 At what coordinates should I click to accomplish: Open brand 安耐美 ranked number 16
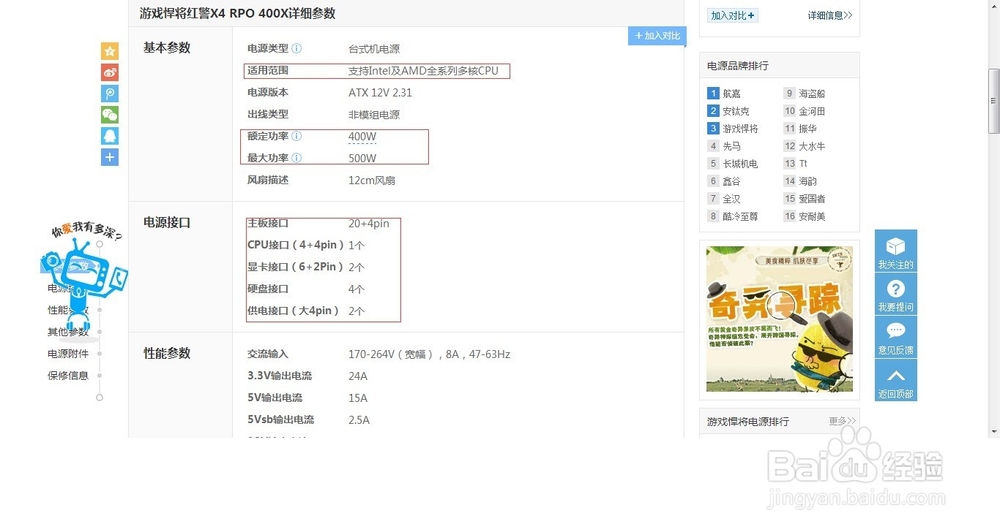click(812, 216)
